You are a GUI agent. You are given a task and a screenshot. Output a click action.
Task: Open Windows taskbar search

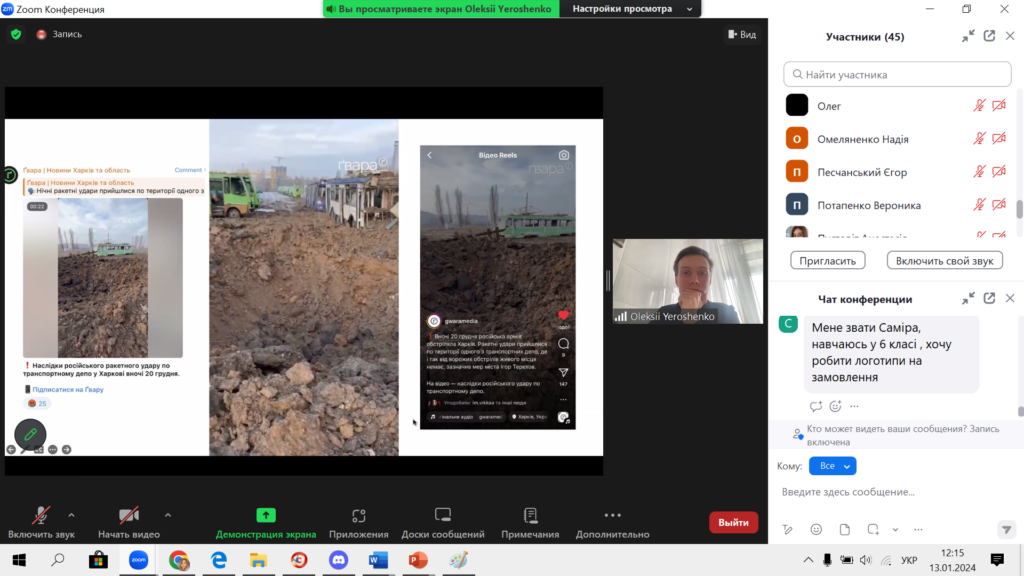(58, 560)
